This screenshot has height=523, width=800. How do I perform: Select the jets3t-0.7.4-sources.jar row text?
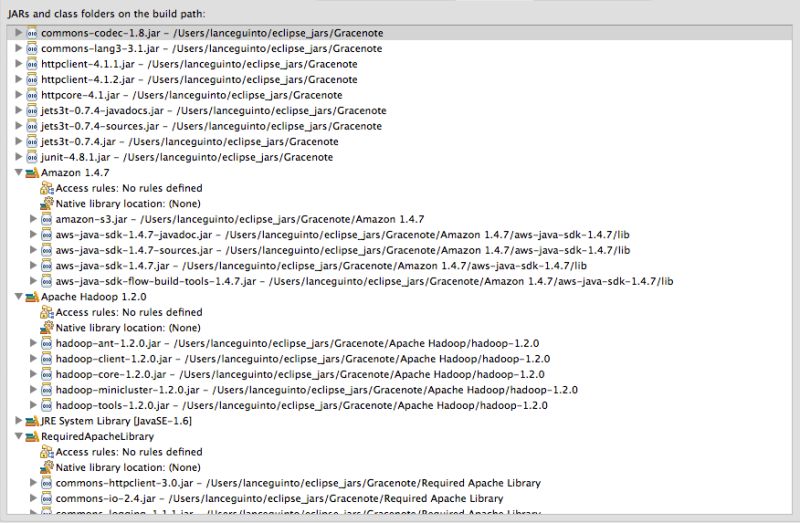point(211,126)
